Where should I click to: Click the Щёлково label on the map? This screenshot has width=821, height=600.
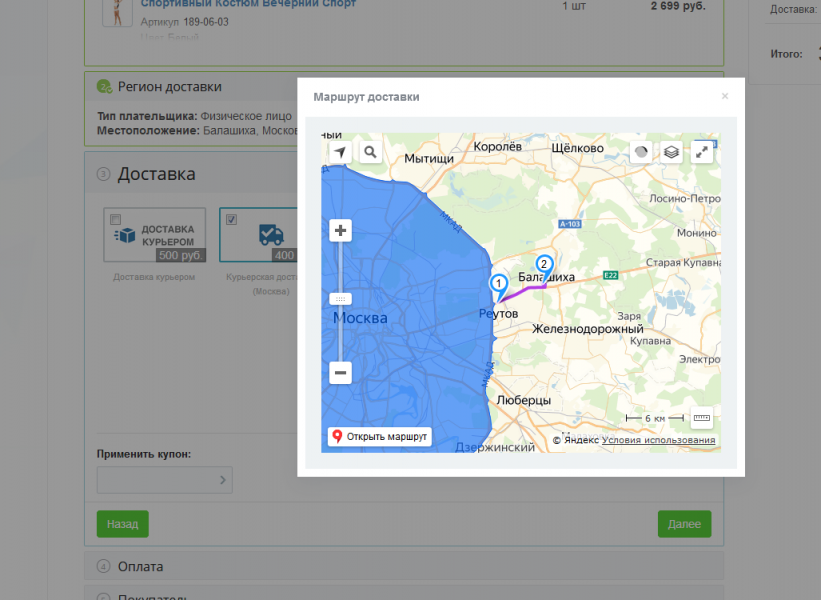(578, 148)
